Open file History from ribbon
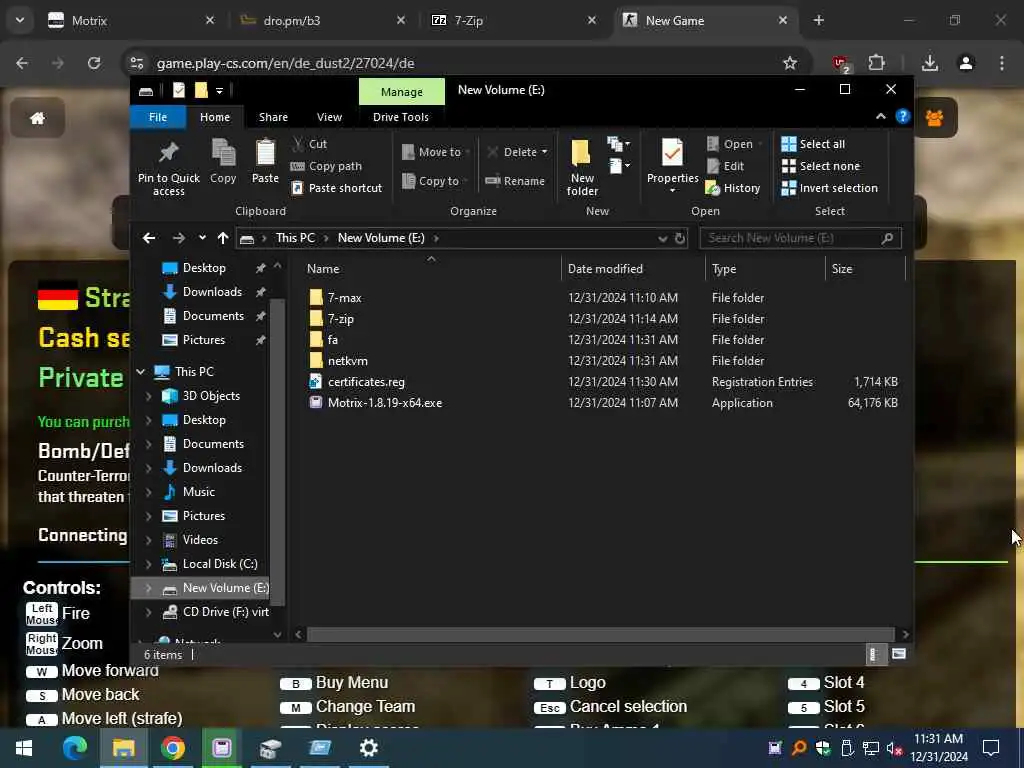 click(x=733, y=188)
